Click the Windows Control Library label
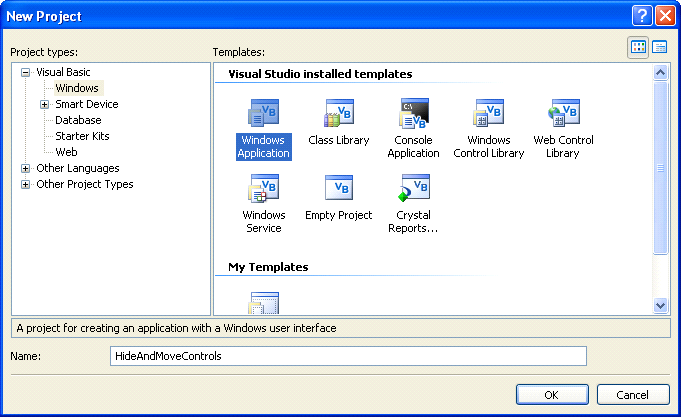This screenshot has width=681, height=417. 489,147
